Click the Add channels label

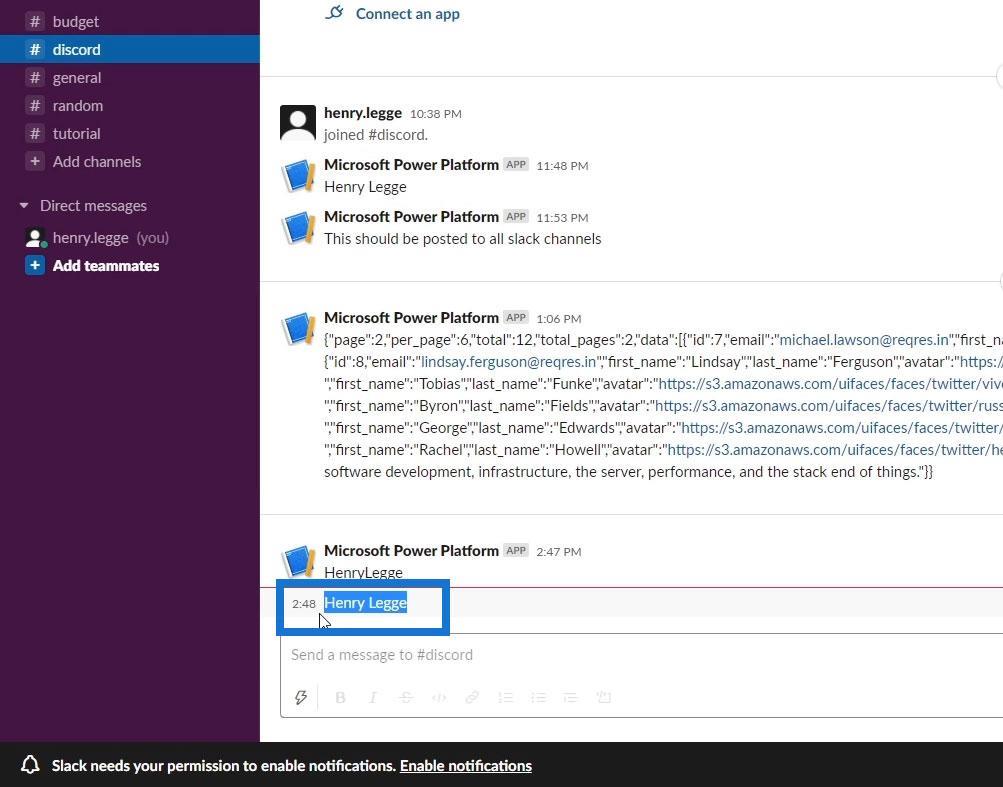(97, 161)
